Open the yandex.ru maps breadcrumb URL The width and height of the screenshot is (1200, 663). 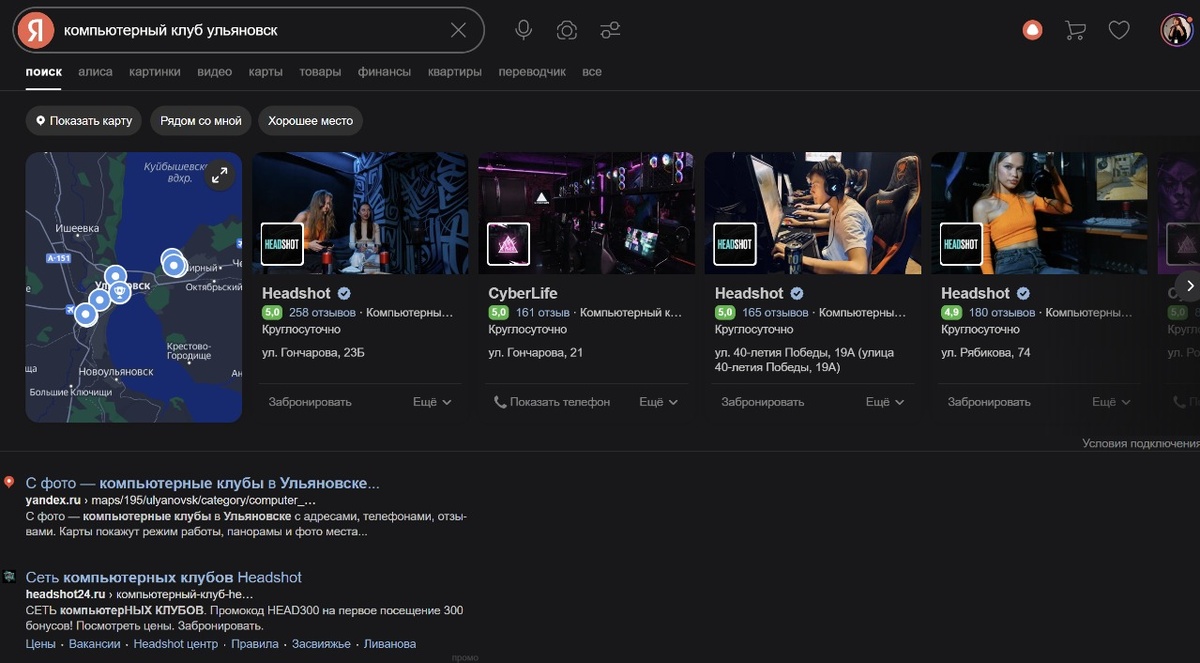tap(170, 500)
